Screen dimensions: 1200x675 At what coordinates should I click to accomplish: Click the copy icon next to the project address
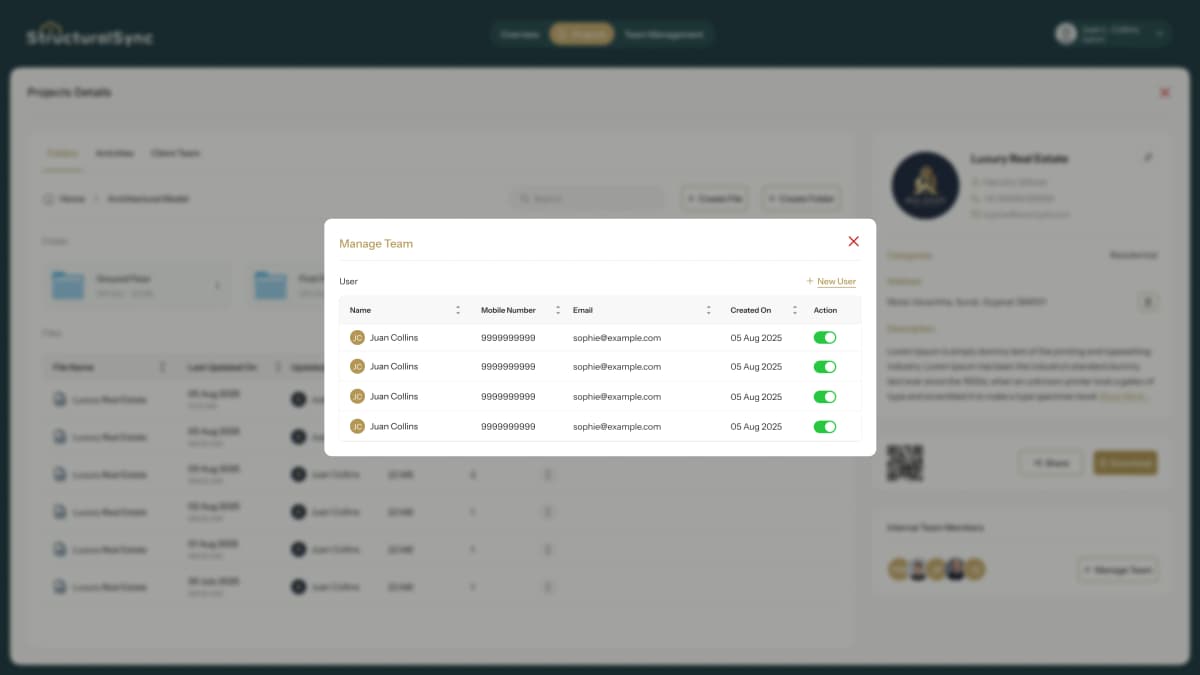(x=1149, y=301)
